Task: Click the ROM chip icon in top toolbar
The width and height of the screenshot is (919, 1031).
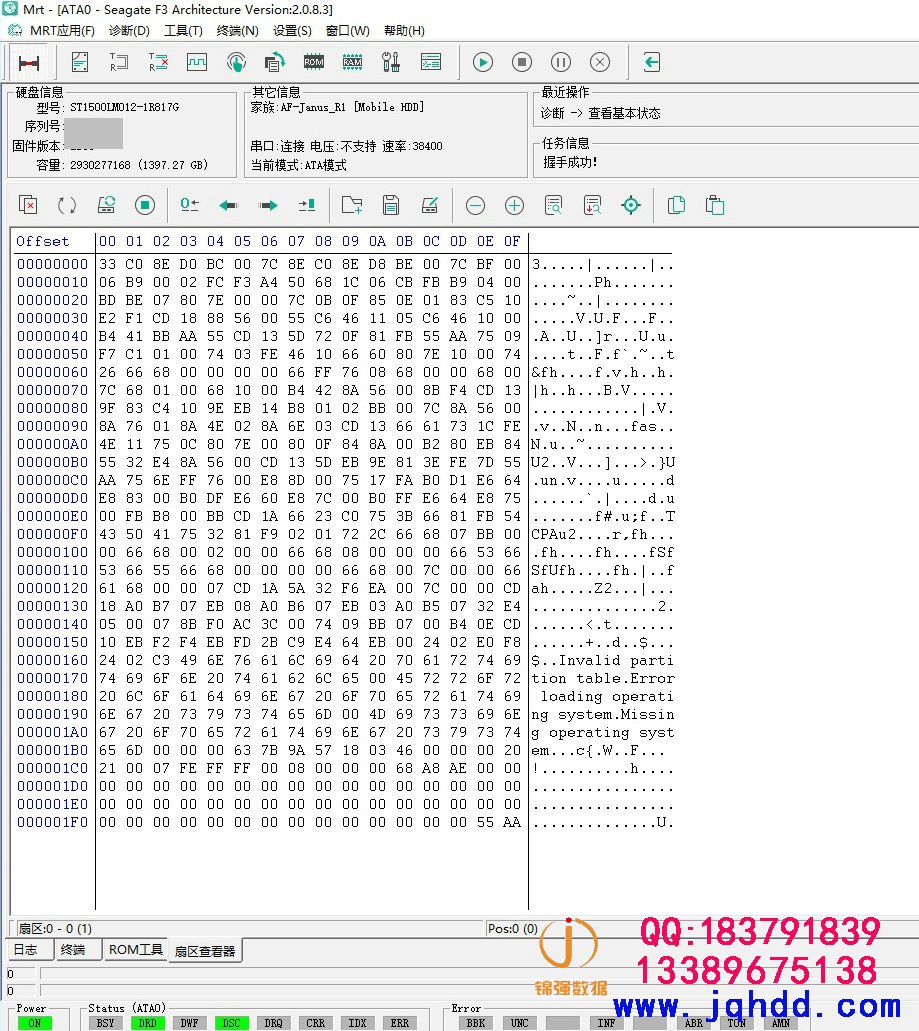Action: tap(314, 62)
